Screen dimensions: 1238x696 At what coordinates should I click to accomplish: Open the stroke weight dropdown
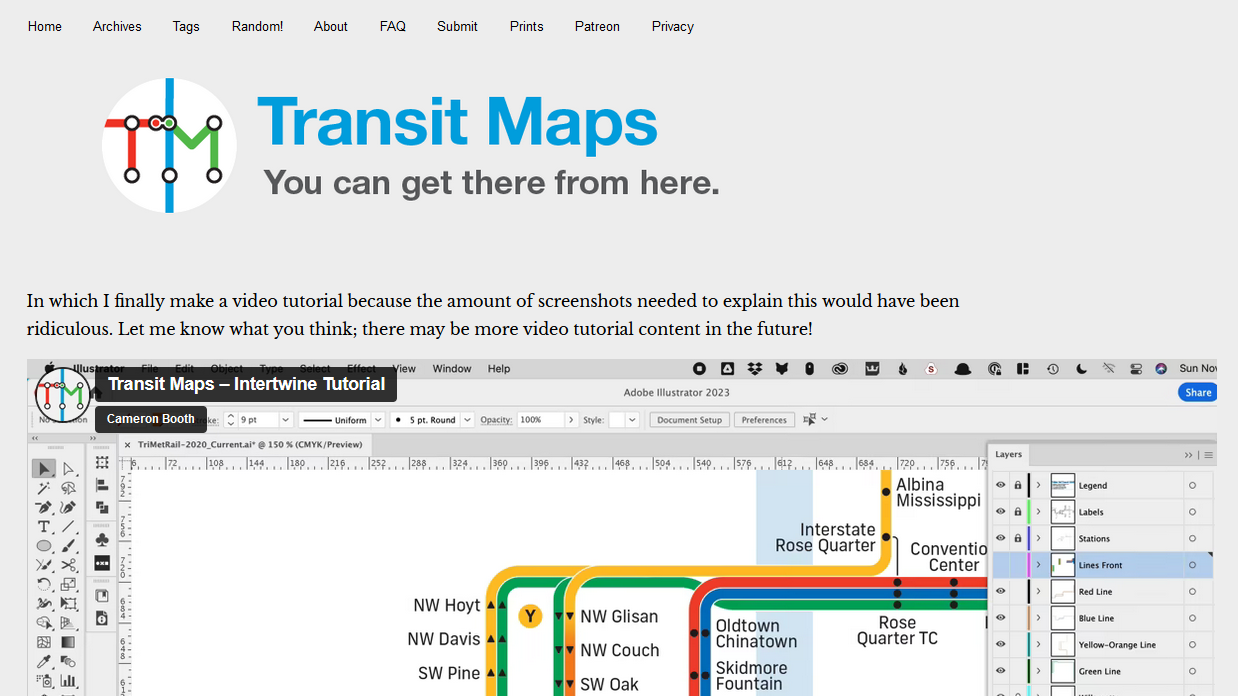285,420
